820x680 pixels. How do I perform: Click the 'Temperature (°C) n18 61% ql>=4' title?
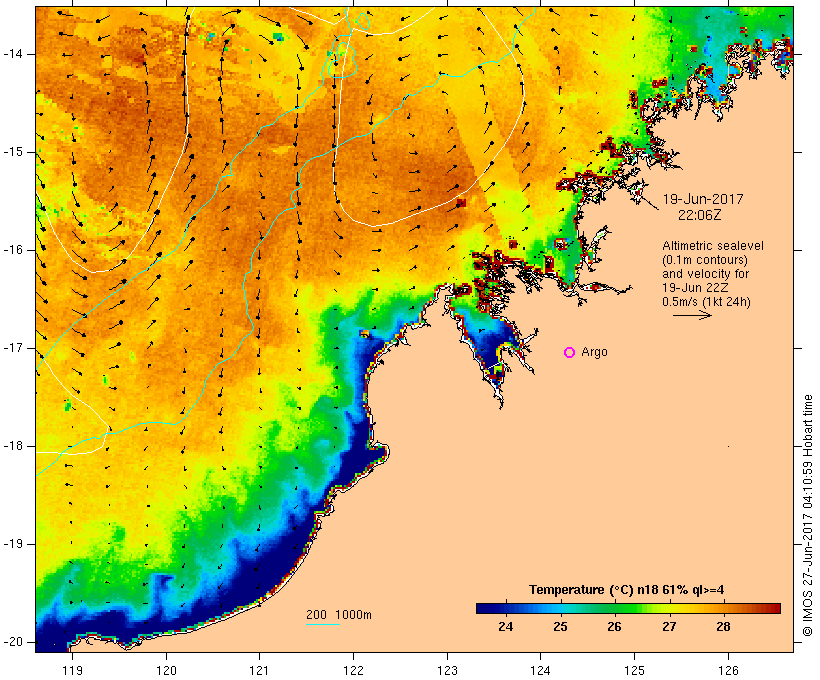pyautogui.click(x=627, y=590)
